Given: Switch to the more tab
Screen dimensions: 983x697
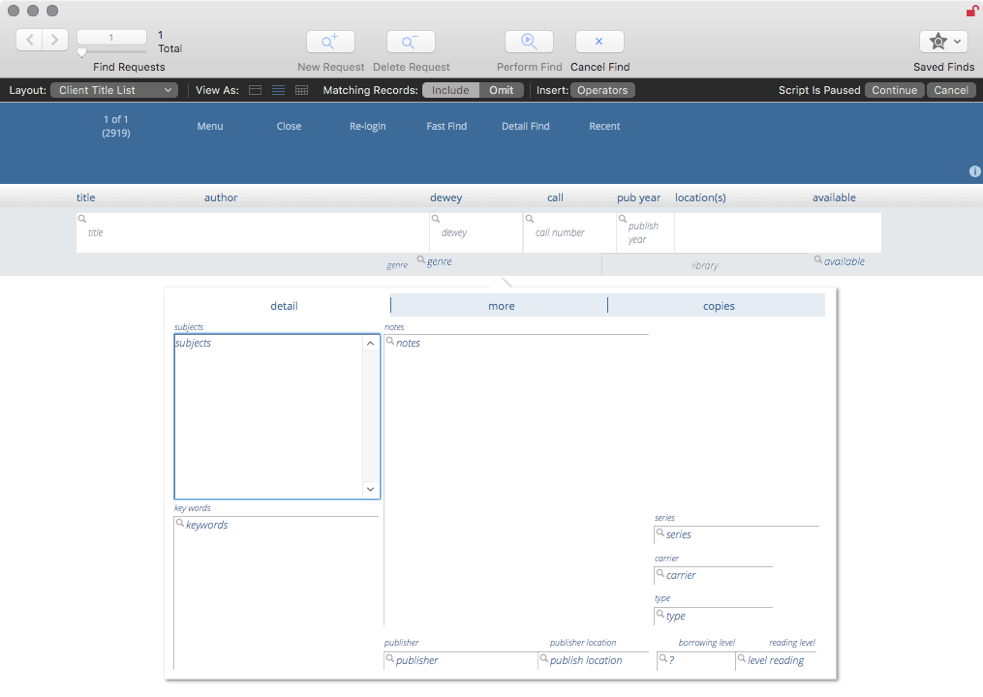Looking at the screenshot, I should pyautogui.click(x=501, y=306).
